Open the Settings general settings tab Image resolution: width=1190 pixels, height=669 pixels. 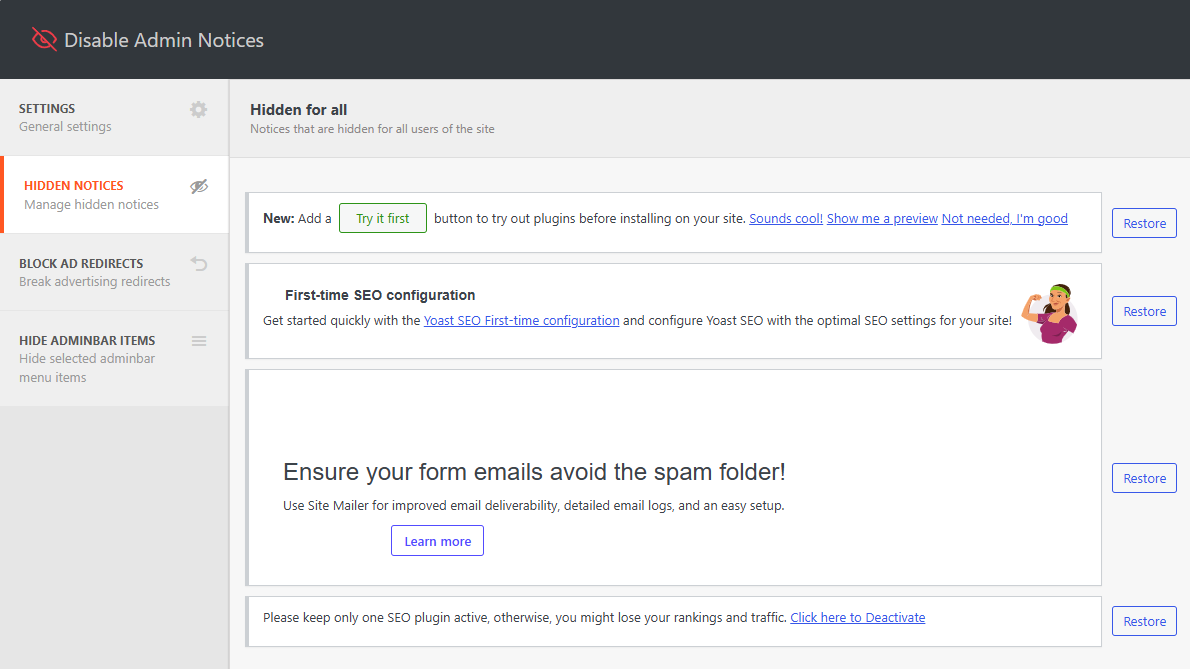[66, 117]
